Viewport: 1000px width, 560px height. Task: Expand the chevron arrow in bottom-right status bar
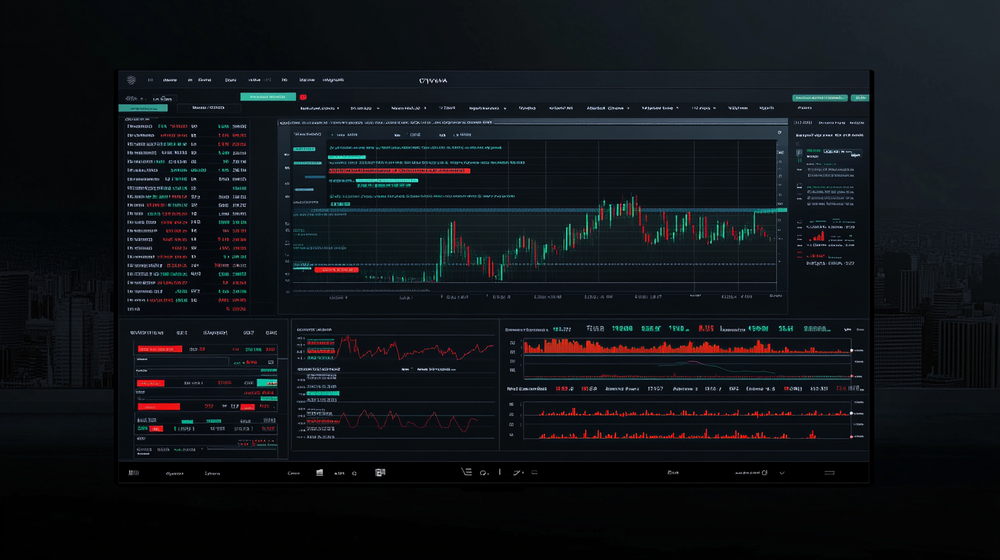(783, 472)
